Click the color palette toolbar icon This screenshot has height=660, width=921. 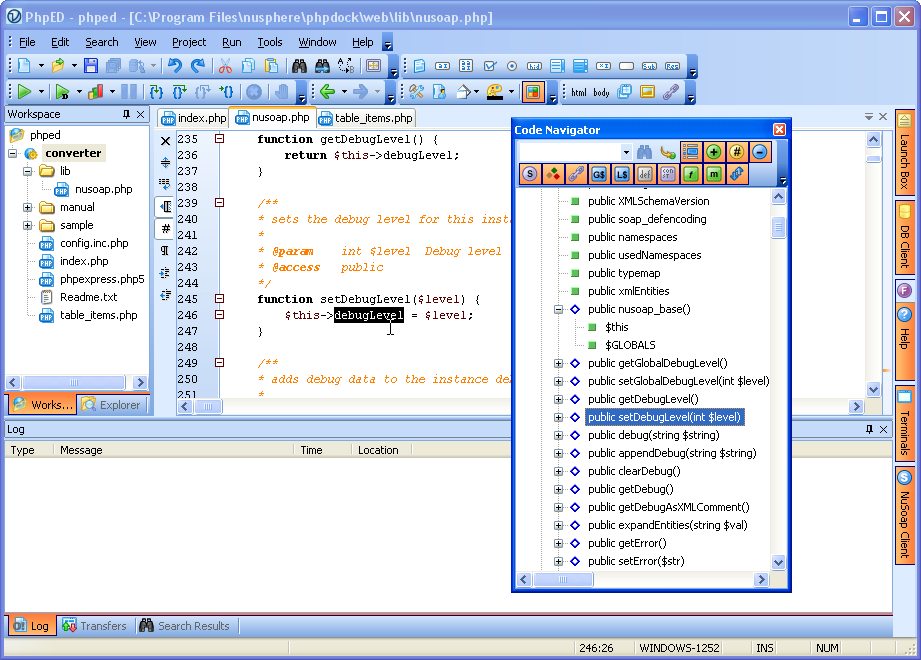tap(495, 92)
